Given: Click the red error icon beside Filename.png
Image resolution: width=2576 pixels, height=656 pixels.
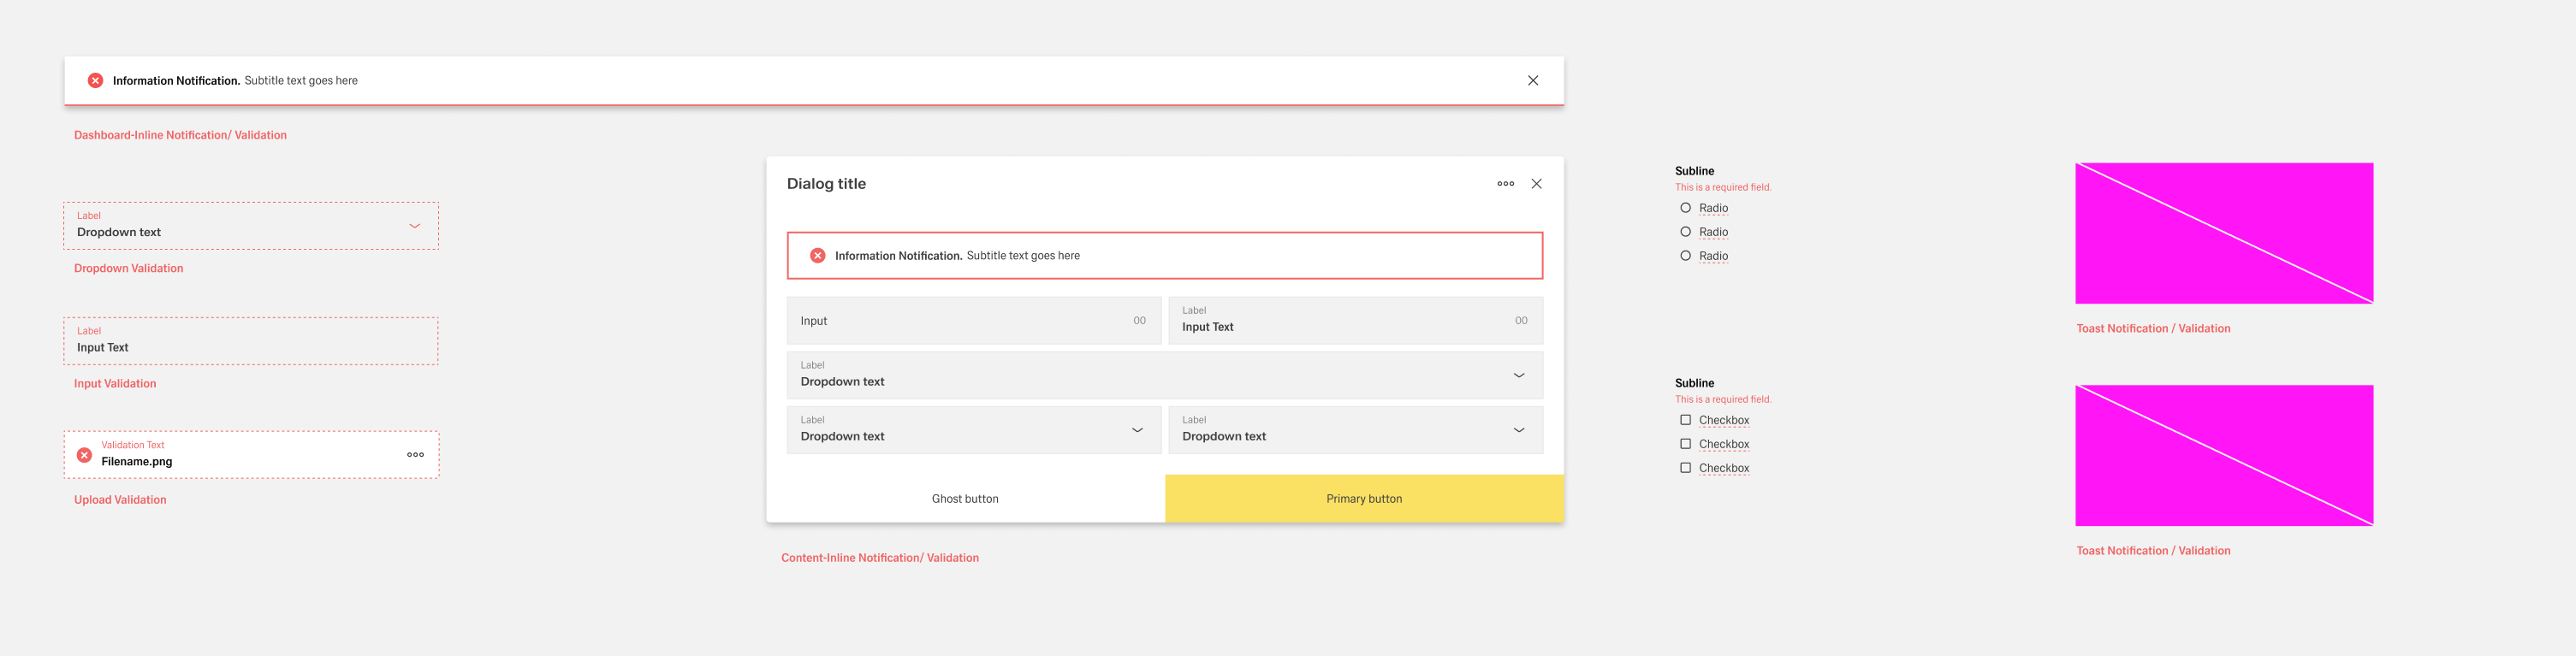Looking at the screenshot, I should 85,455.
